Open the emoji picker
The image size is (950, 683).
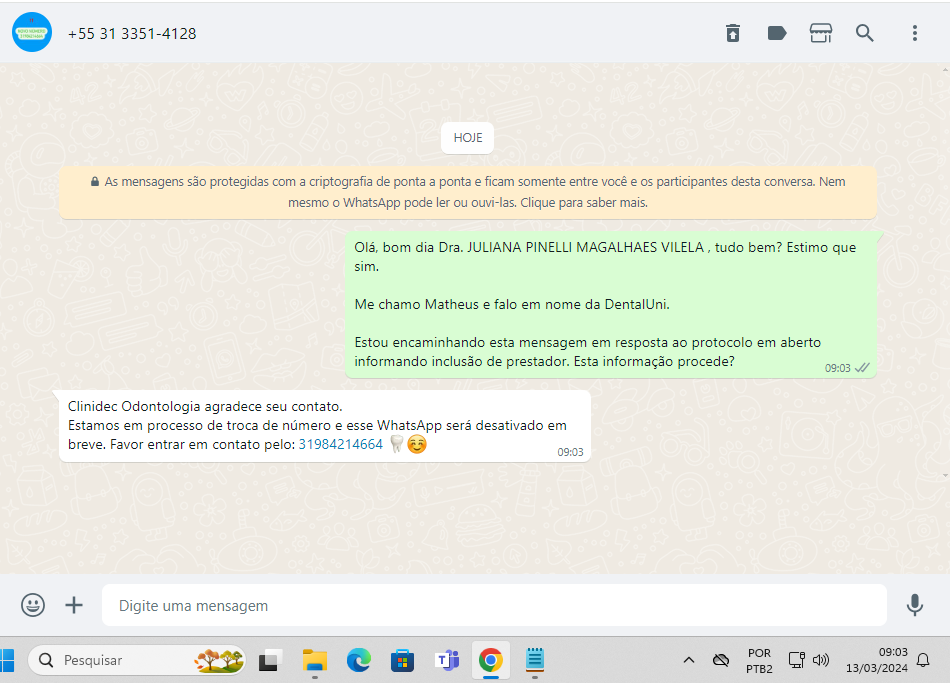tap(33, 605)
